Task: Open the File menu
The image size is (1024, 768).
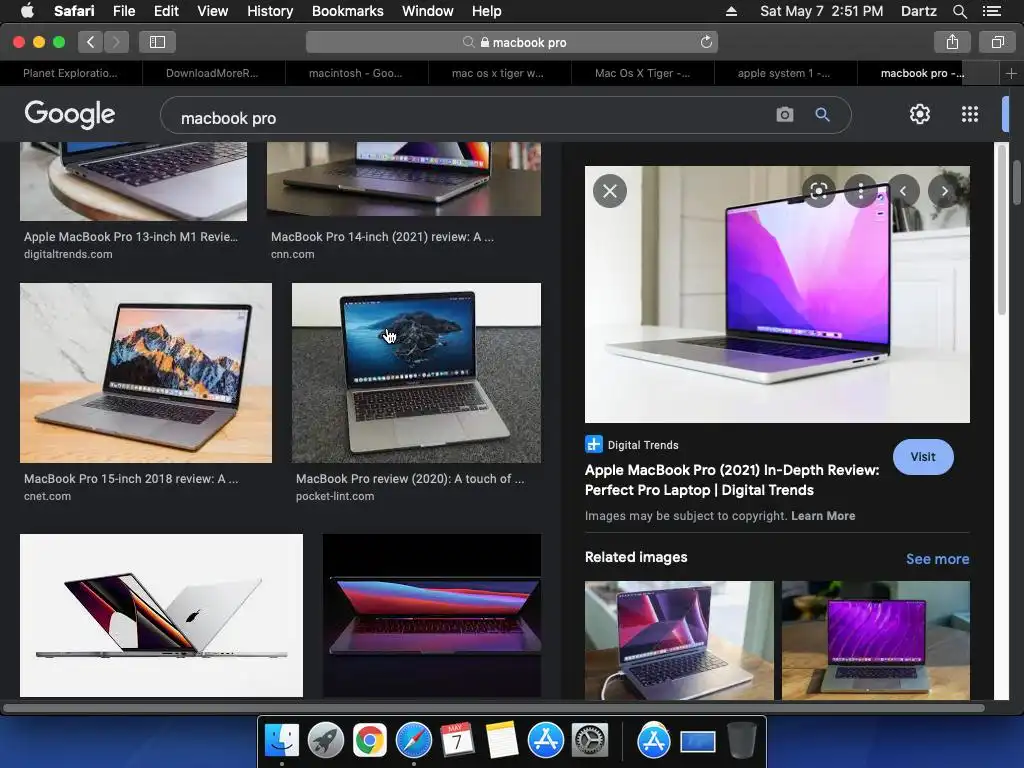Action: coord(123,11)
